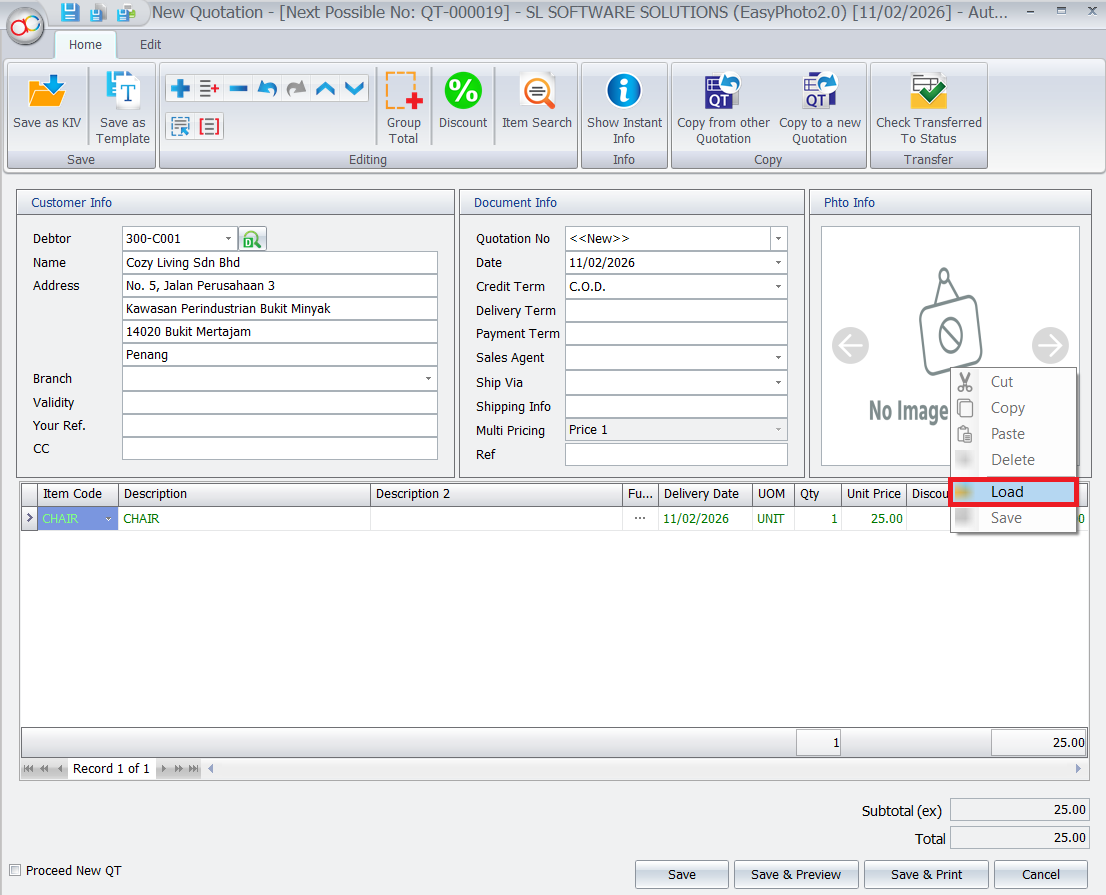Switch to the Edit ribbon tab
Image resolution: width=1106 pixels, height=895 pixels.
150,45
